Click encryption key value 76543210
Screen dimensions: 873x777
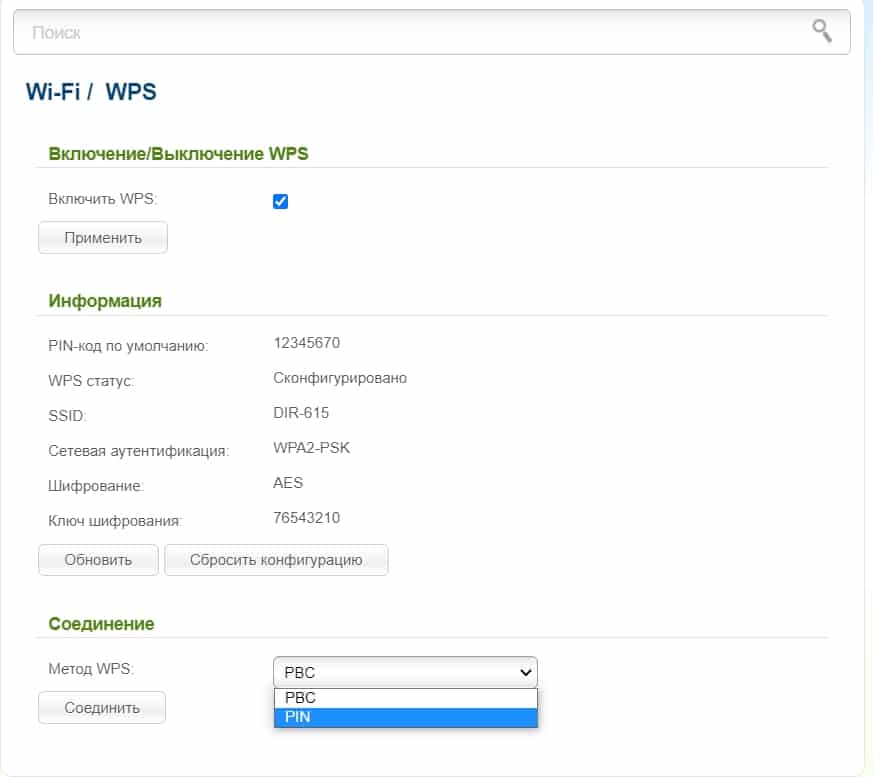(x=307, y=518)
